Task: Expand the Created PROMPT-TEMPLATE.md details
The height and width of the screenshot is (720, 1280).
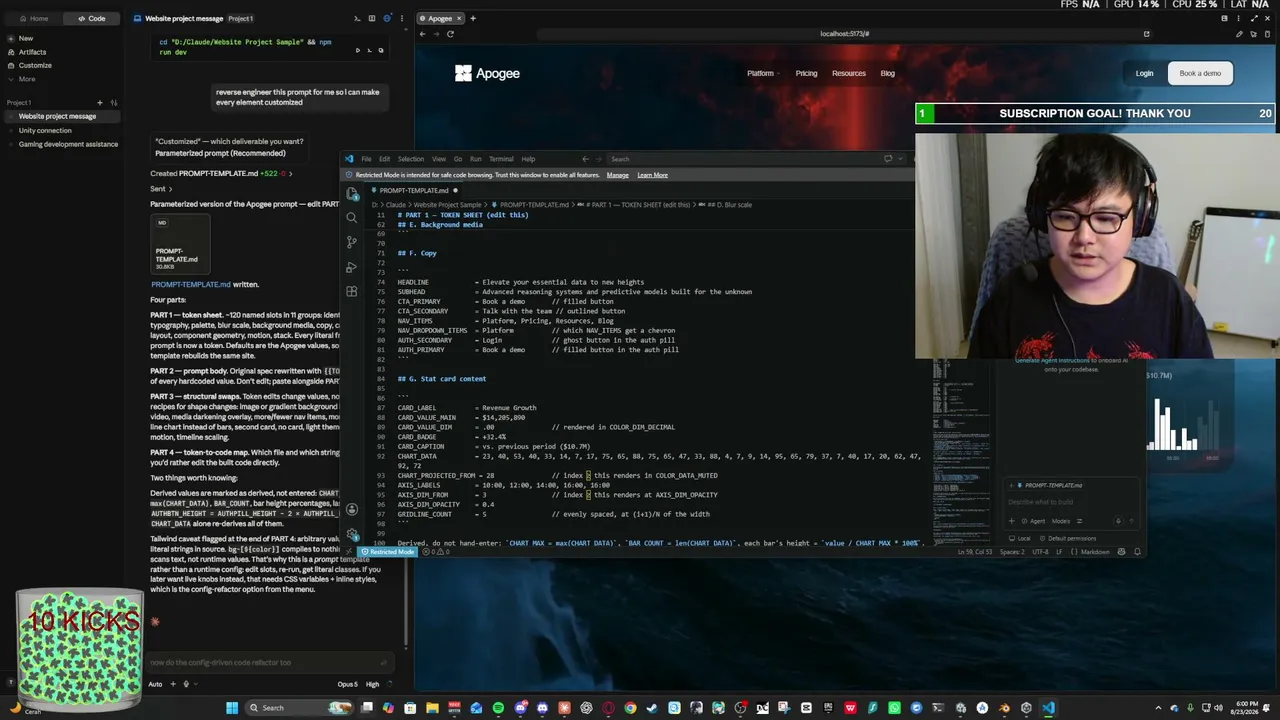Action: coord(220,173)
